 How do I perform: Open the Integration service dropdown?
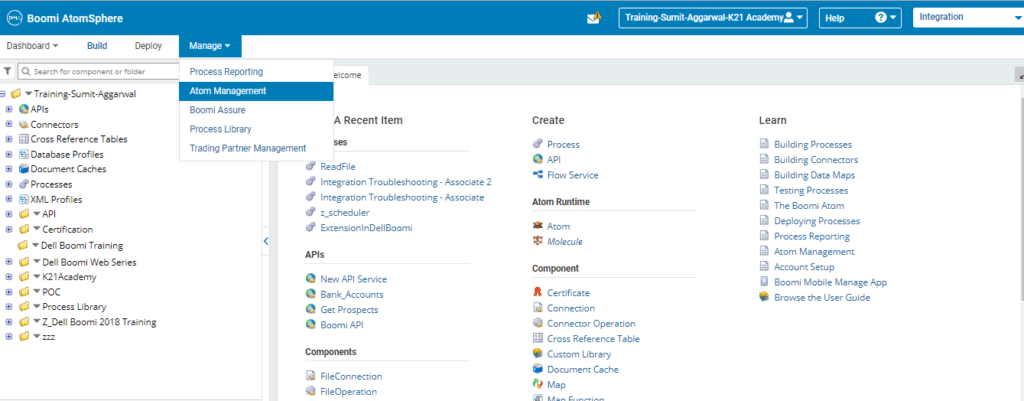coord(968,18)
